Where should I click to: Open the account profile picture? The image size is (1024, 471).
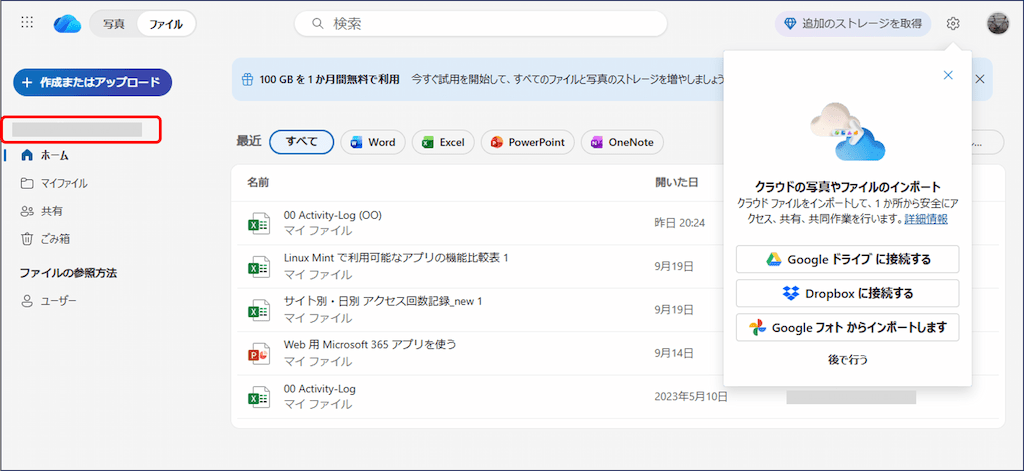click(x=998, y=24)
